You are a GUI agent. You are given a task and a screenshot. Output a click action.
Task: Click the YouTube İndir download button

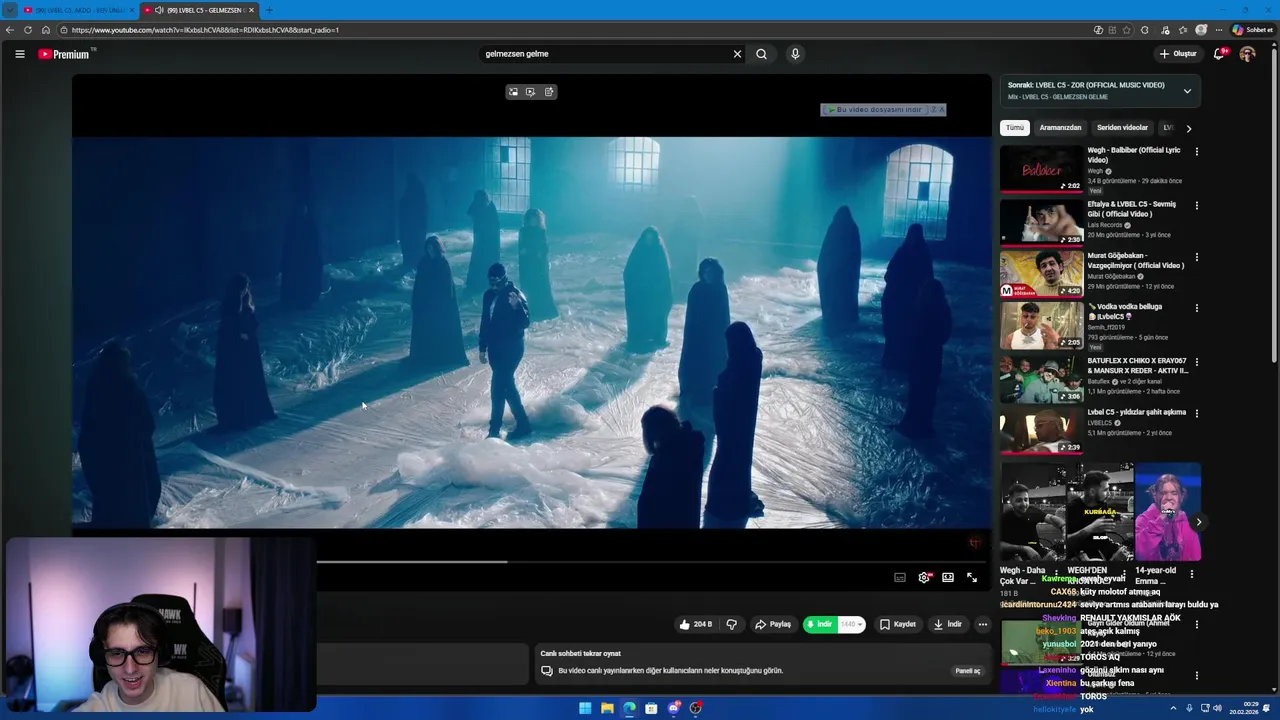[947, 624]
